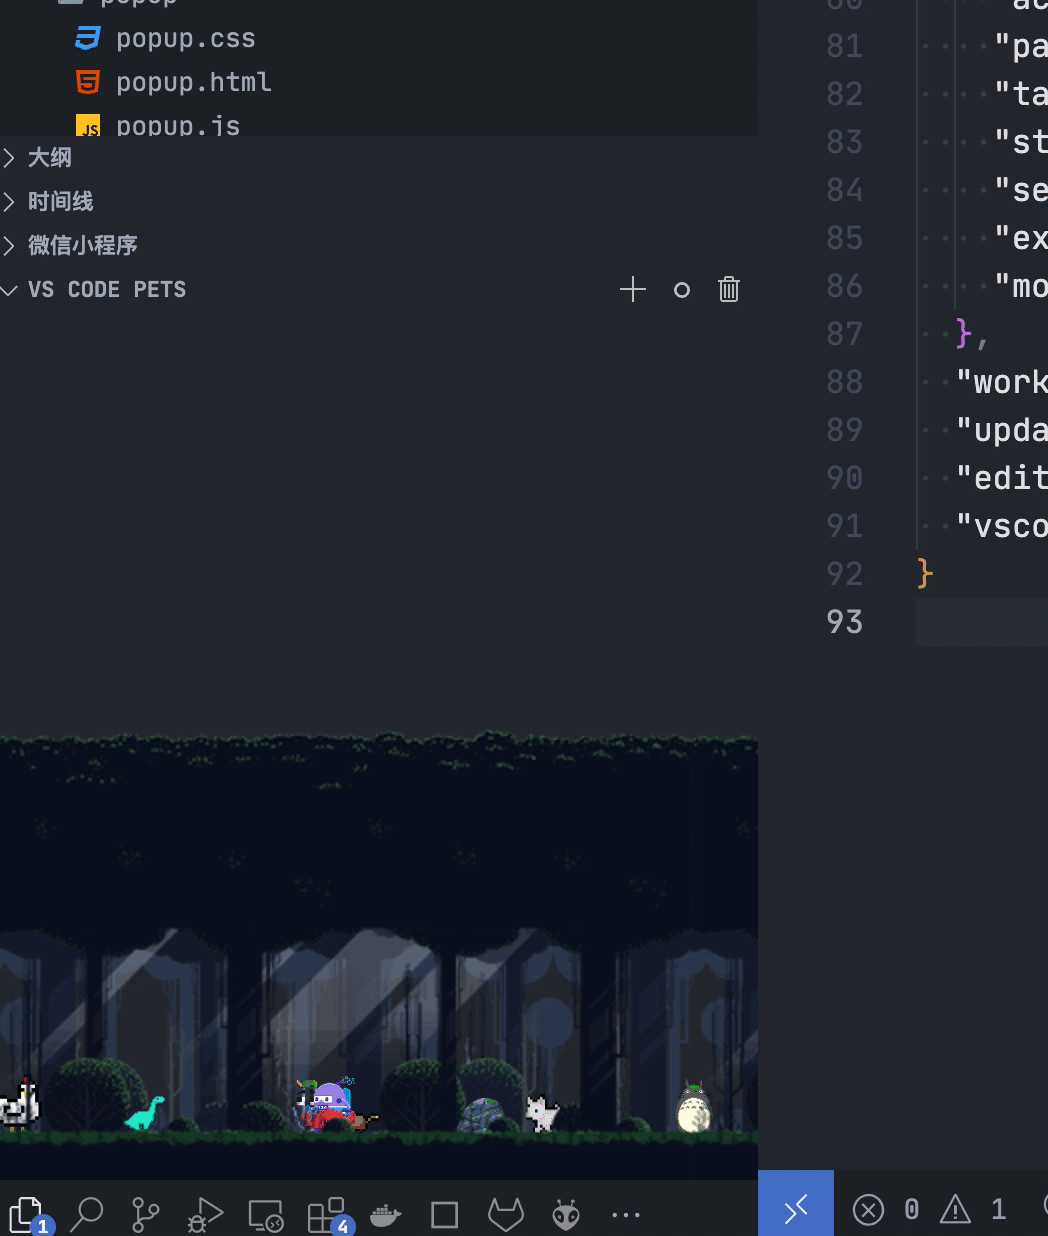Open the Extensions icon with badge 4
Viewport: 1048px width, 1236px height.
327,1215
